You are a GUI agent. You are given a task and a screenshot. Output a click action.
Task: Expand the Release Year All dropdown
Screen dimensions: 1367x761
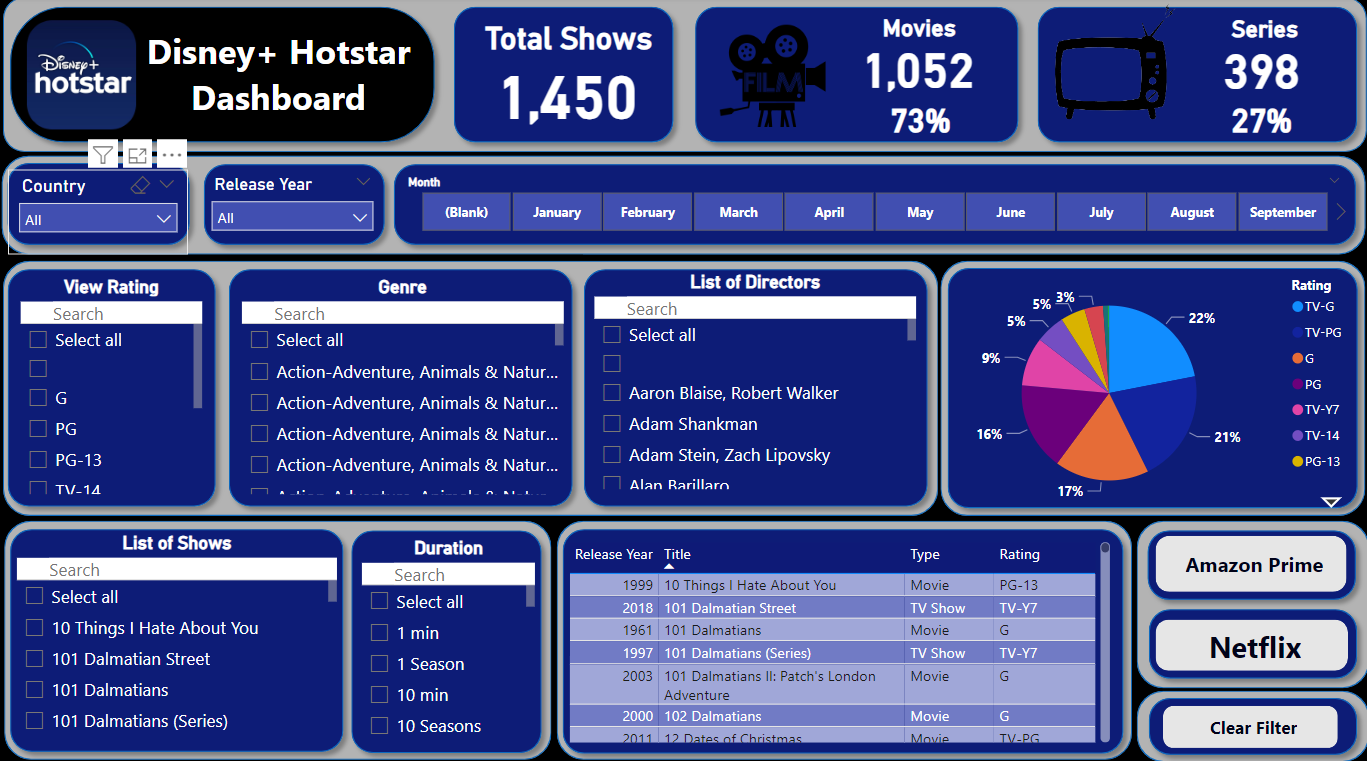(292, 217)
